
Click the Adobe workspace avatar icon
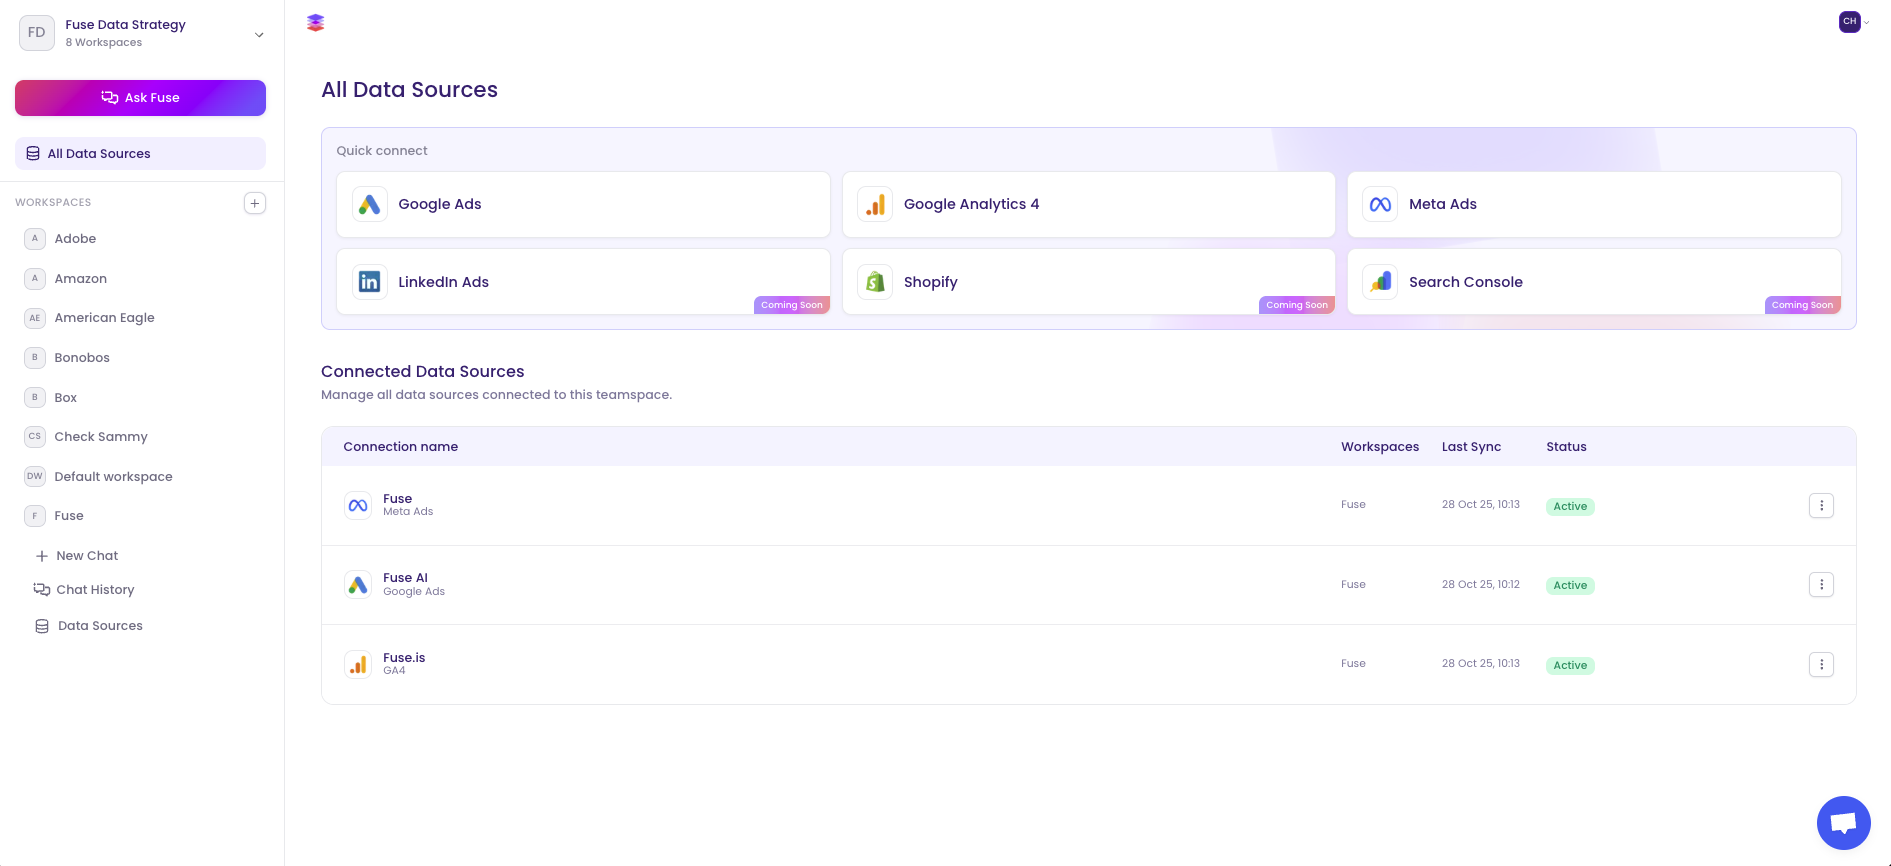(35, 239)
